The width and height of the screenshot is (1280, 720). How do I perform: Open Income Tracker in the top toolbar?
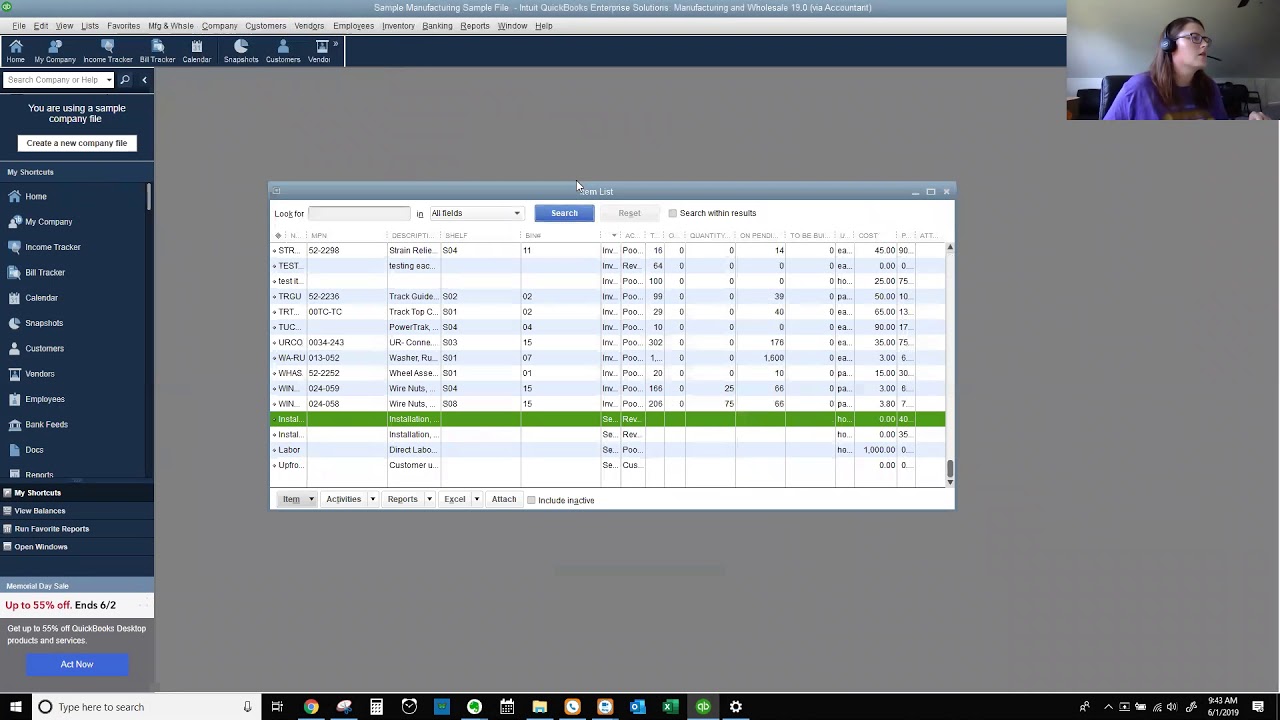tap(108, 51)
